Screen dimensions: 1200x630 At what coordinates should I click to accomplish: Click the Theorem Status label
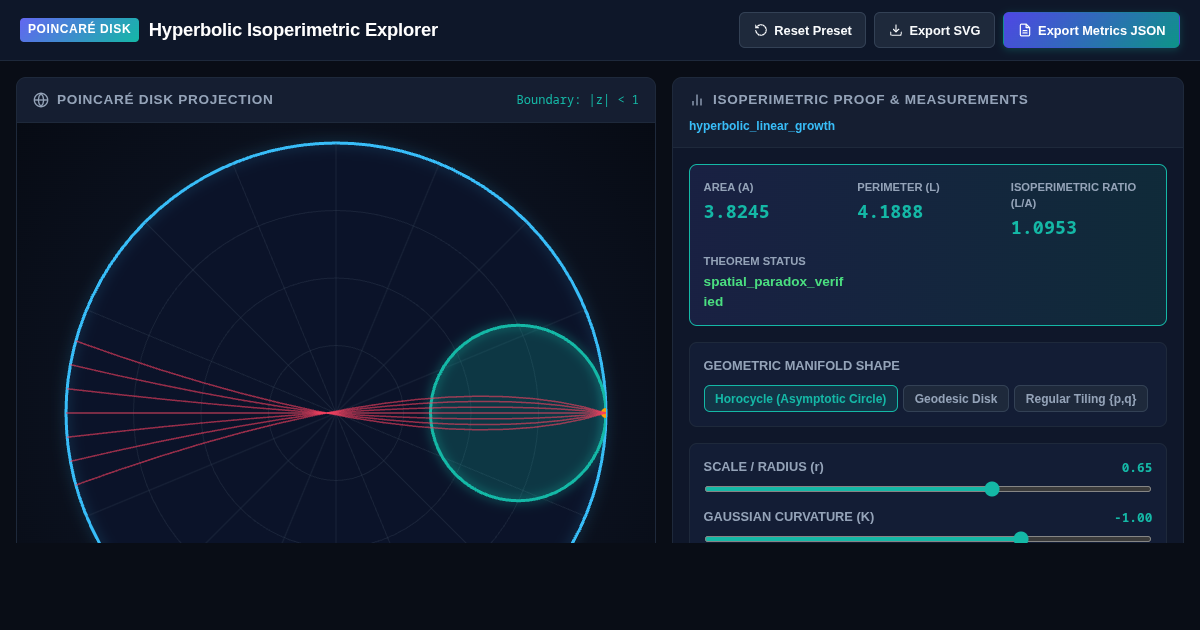click(x=755, y=261)
